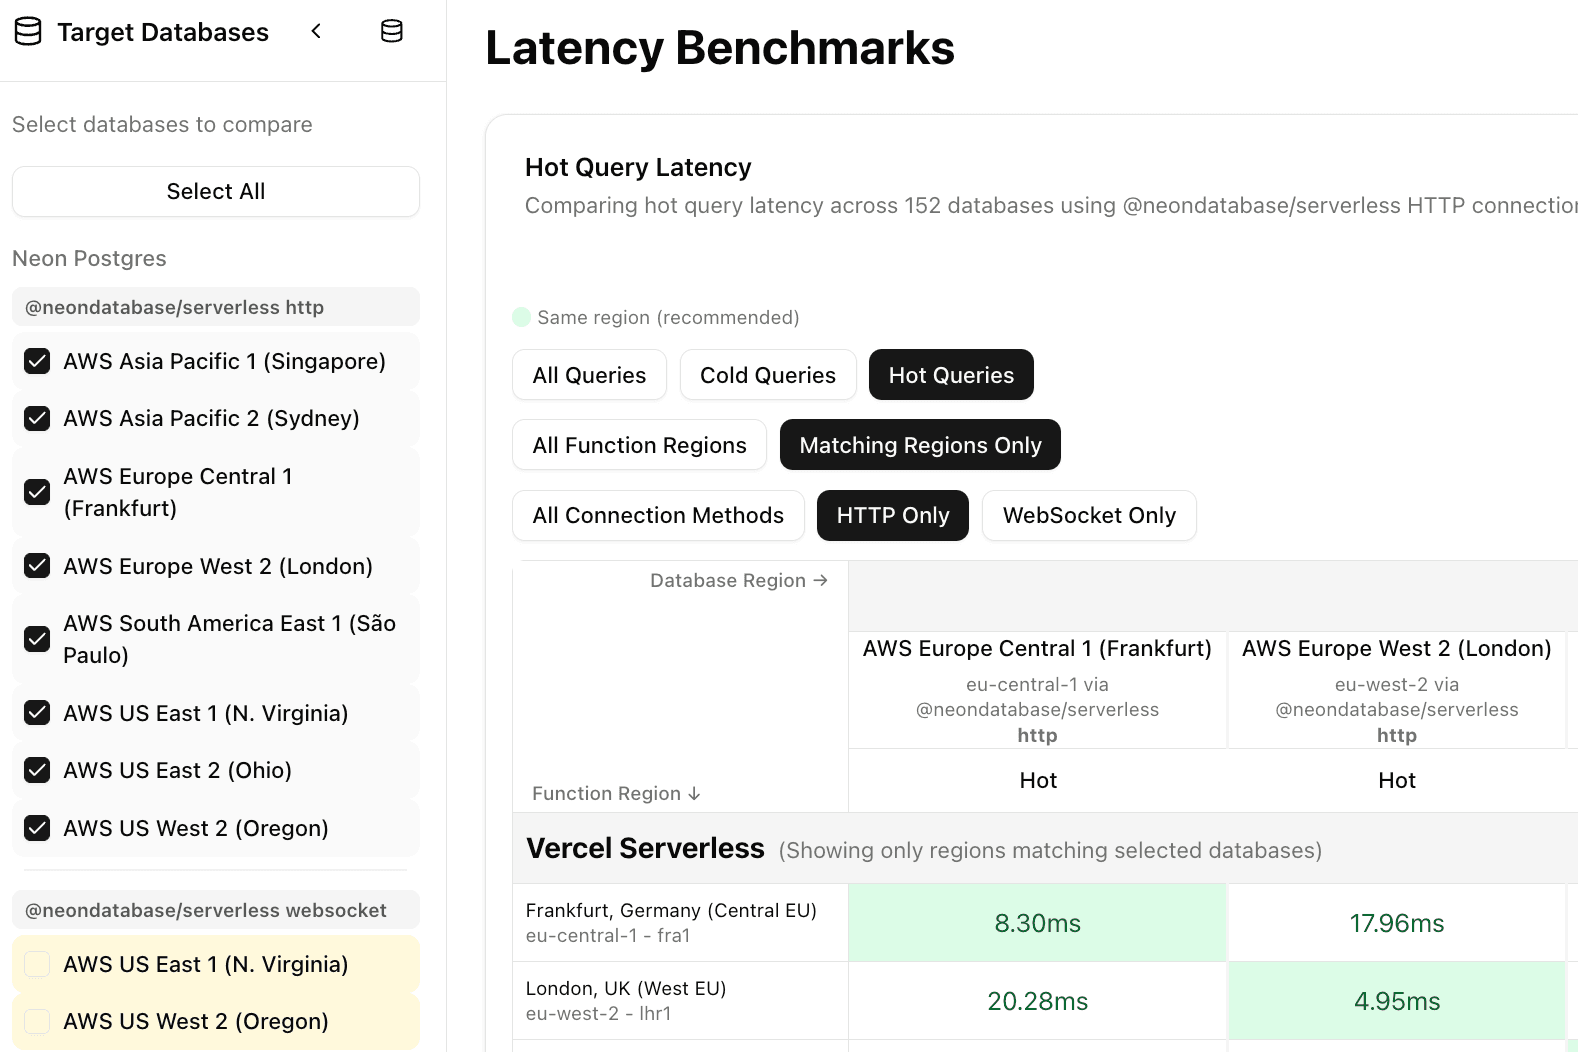Filter by WebSocket Only
This screenshot has height=1052, width=1578.
click(1088, 515)
